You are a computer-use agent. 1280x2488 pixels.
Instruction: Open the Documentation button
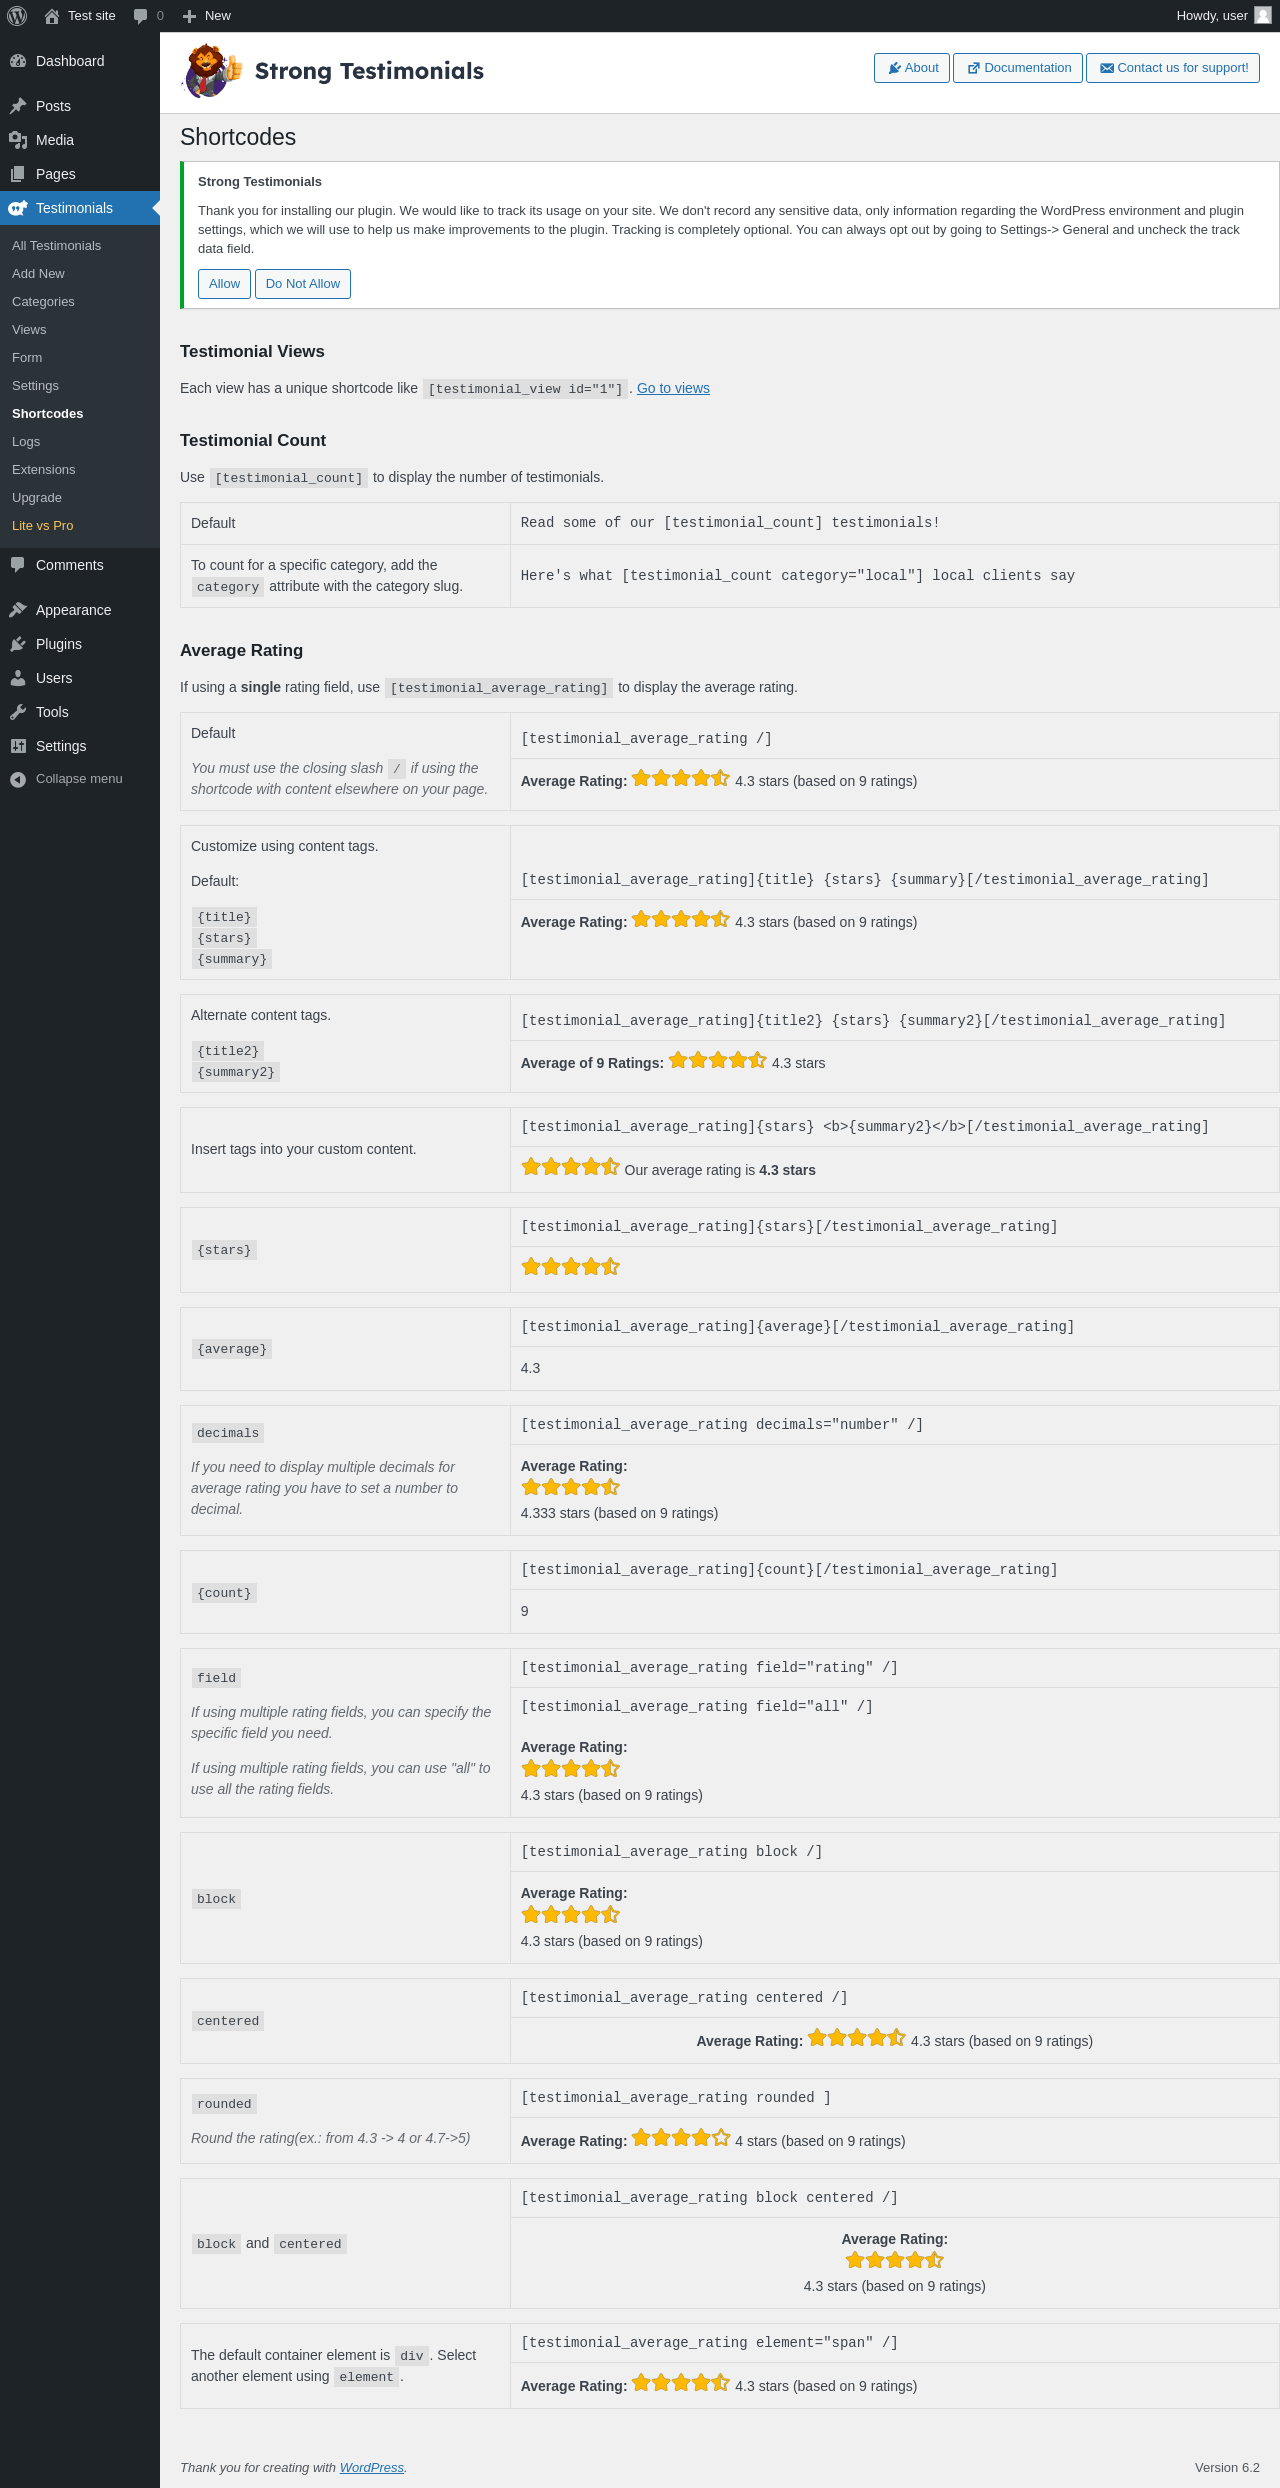pyautogui.click(x=1017, y=68)
